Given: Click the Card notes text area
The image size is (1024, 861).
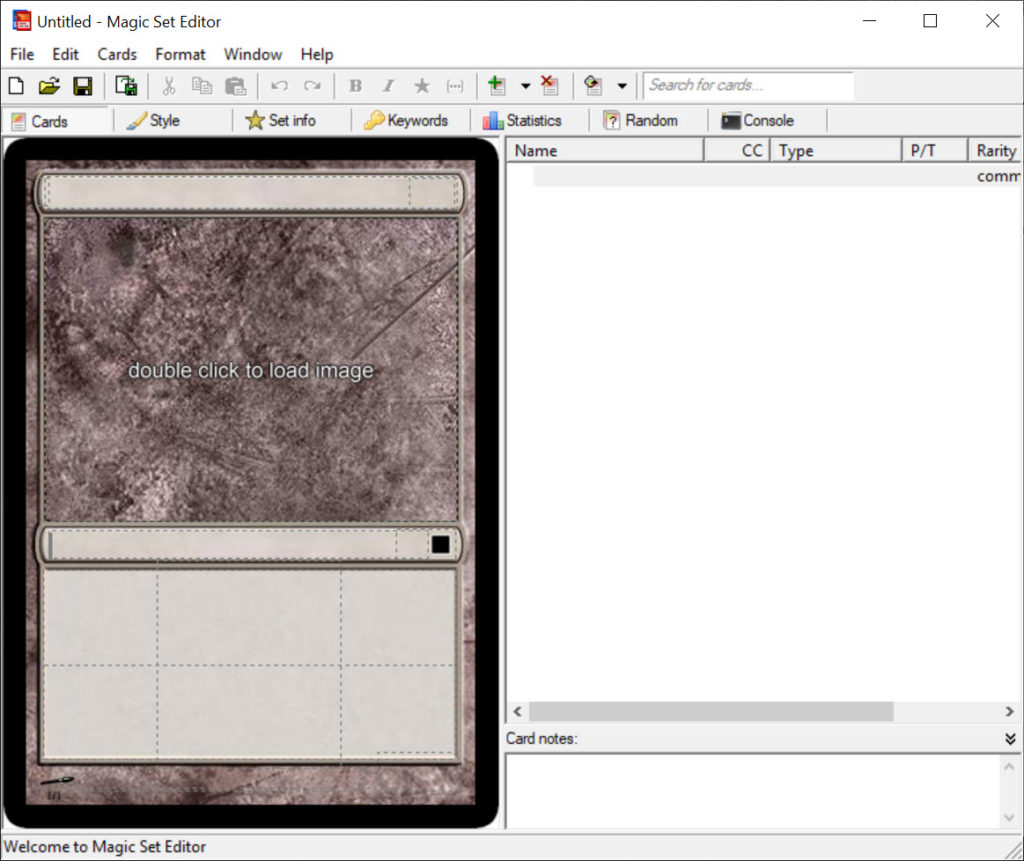Looking at the screenshot, I should click(753, 791).
